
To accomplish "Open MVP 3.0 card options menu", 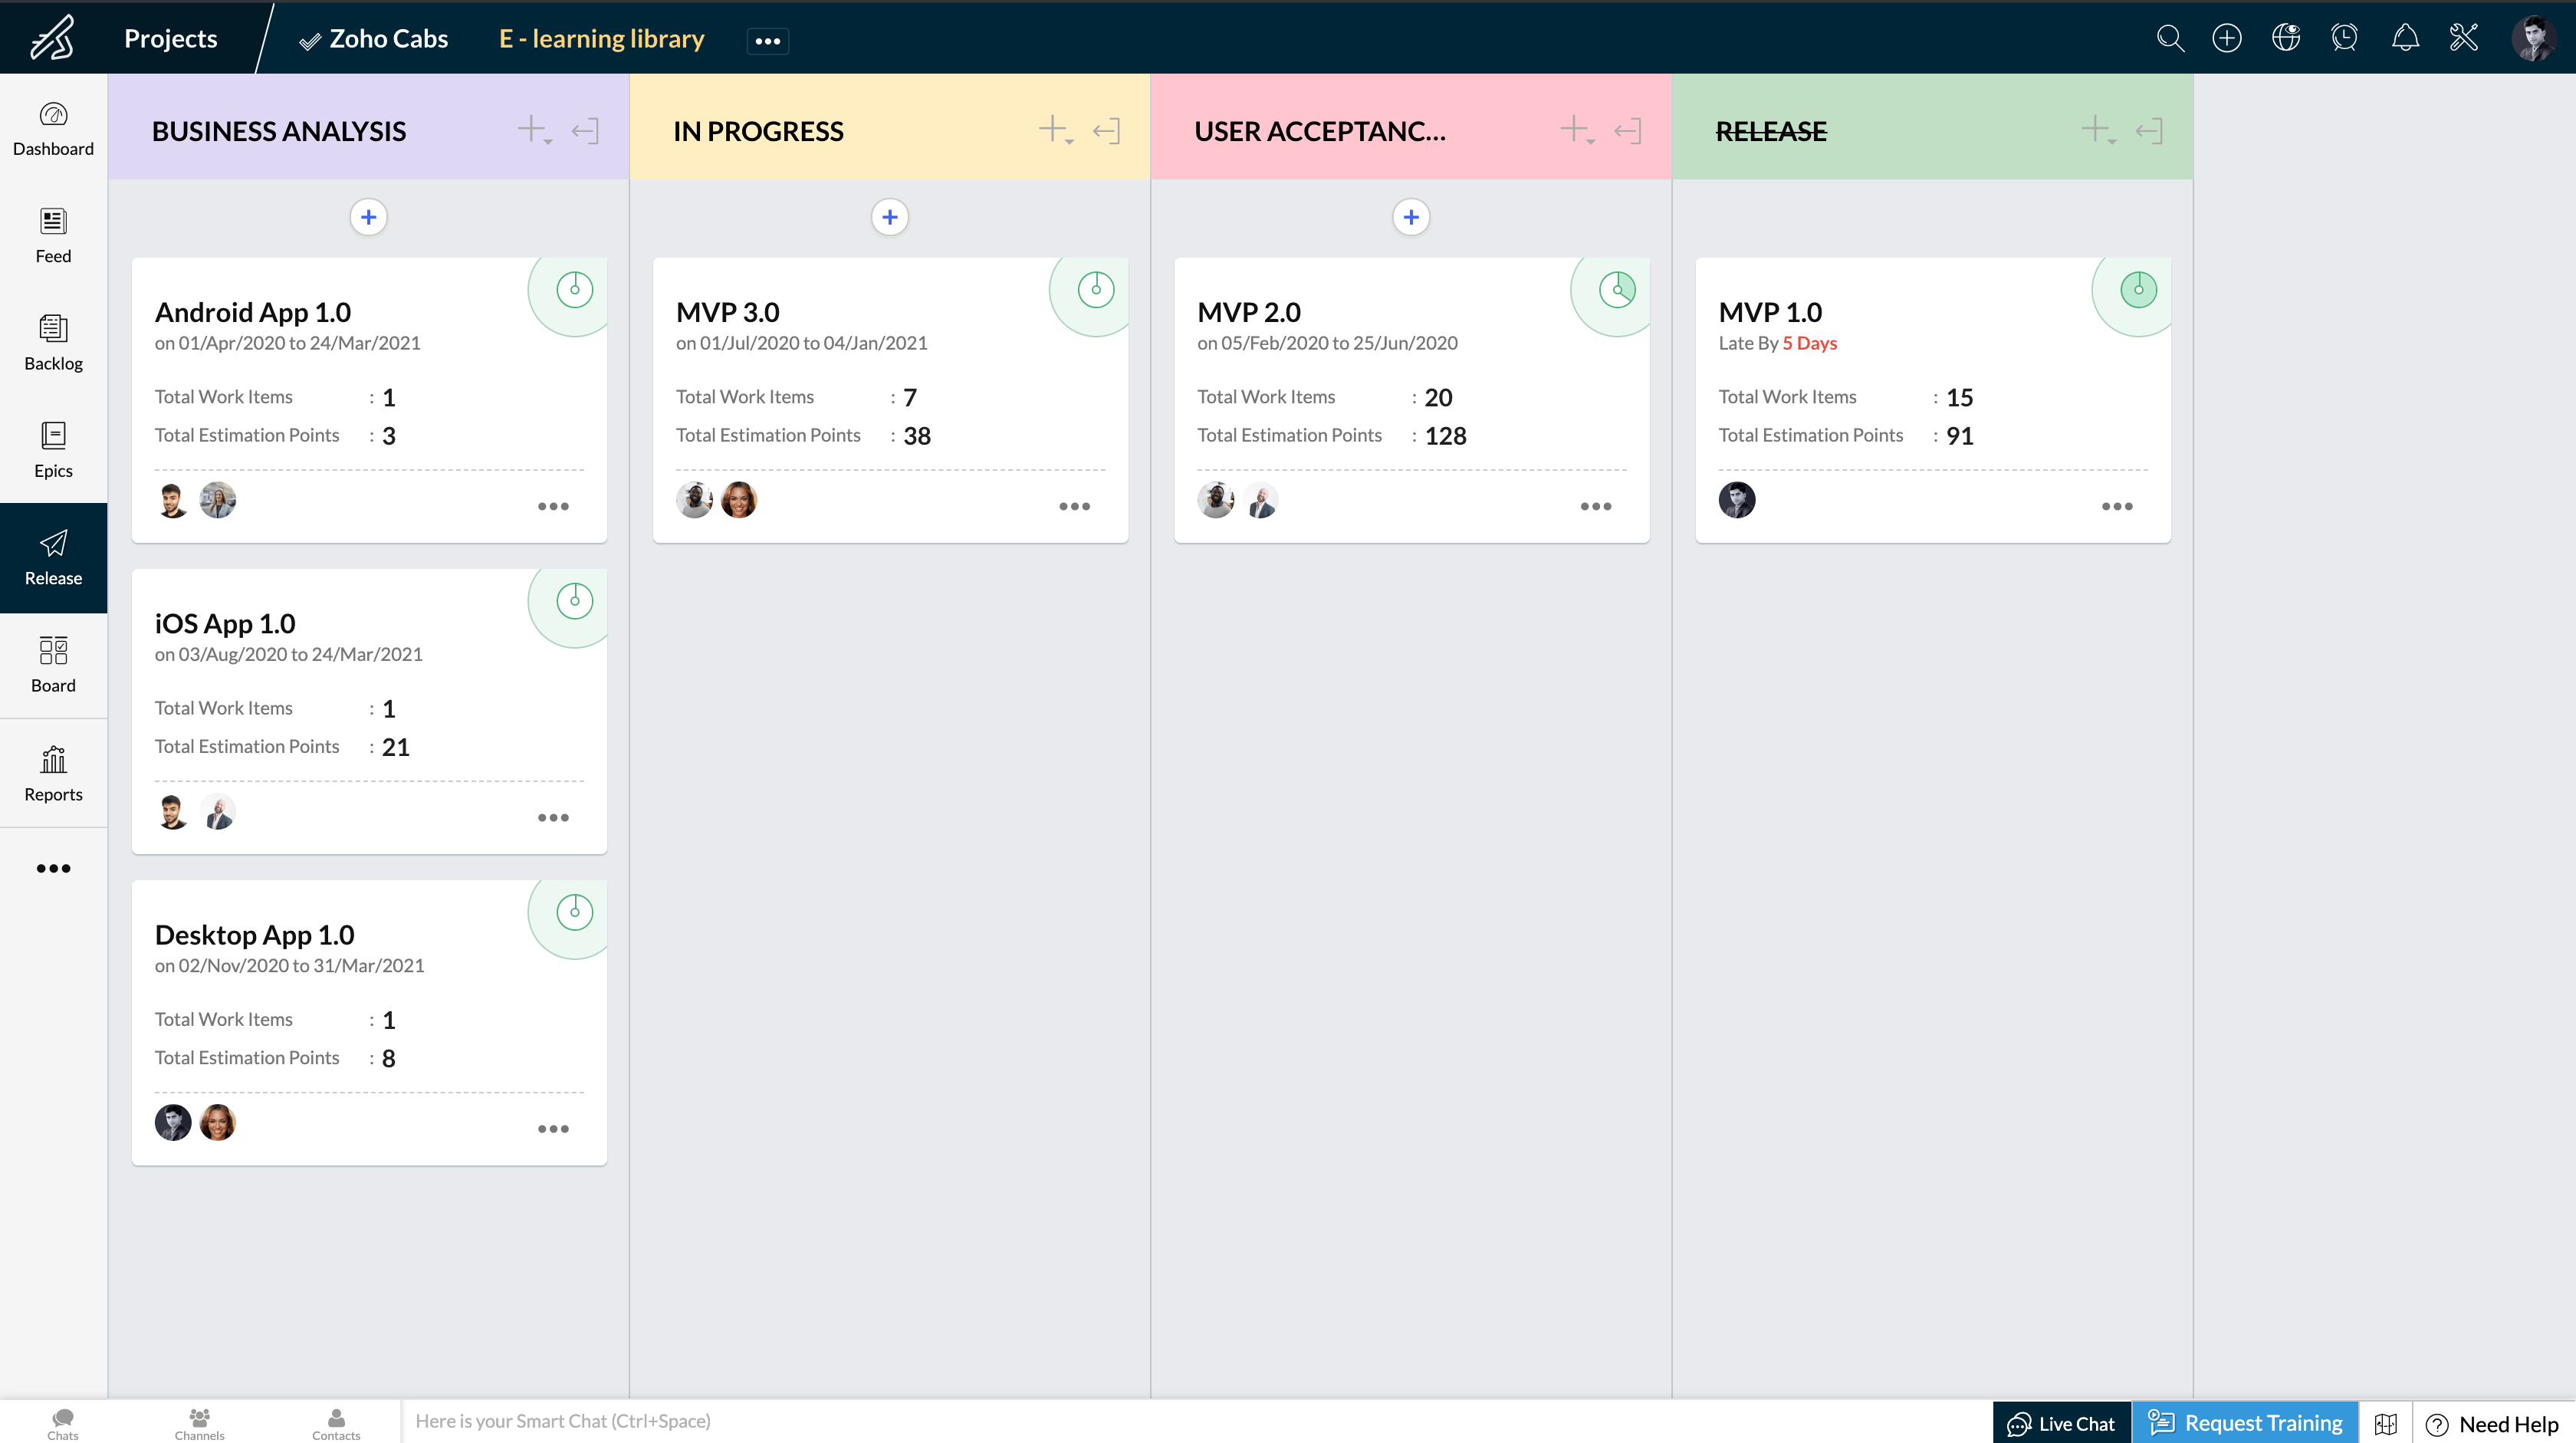I will point(1074,506).
